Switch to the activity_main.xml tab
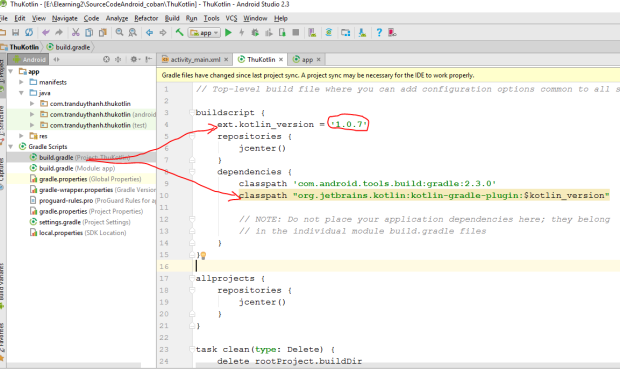This screenshot has width=620, height=369. tap(195, 60)
